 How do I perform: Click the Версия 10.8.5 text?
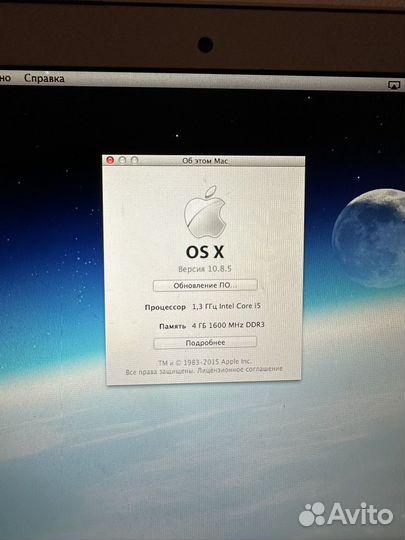tap(205, 269)
